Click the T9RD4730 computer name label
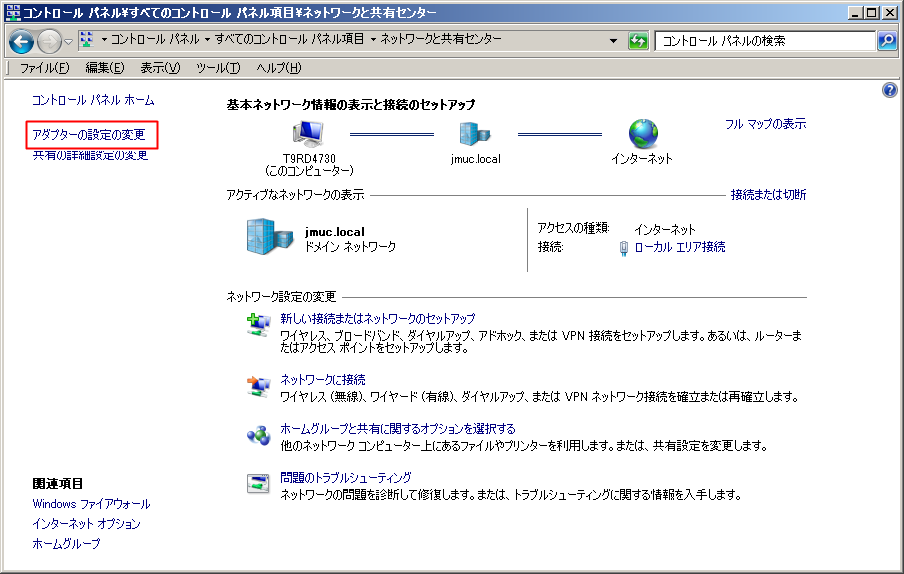The image size is (904, 574). (309, 158)
